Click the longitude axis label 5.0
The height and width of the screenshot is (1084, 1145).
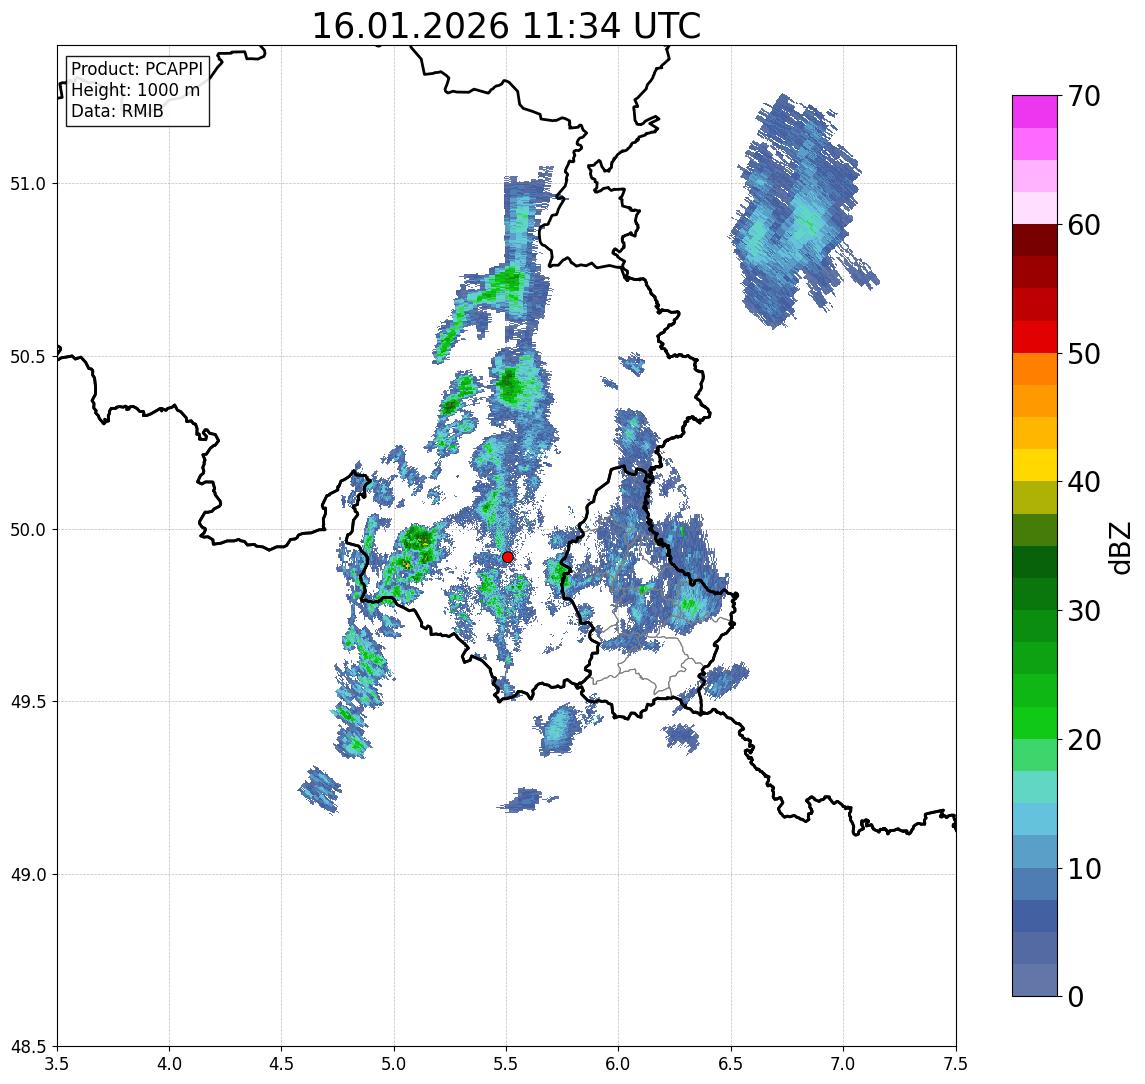point(394,1063)
